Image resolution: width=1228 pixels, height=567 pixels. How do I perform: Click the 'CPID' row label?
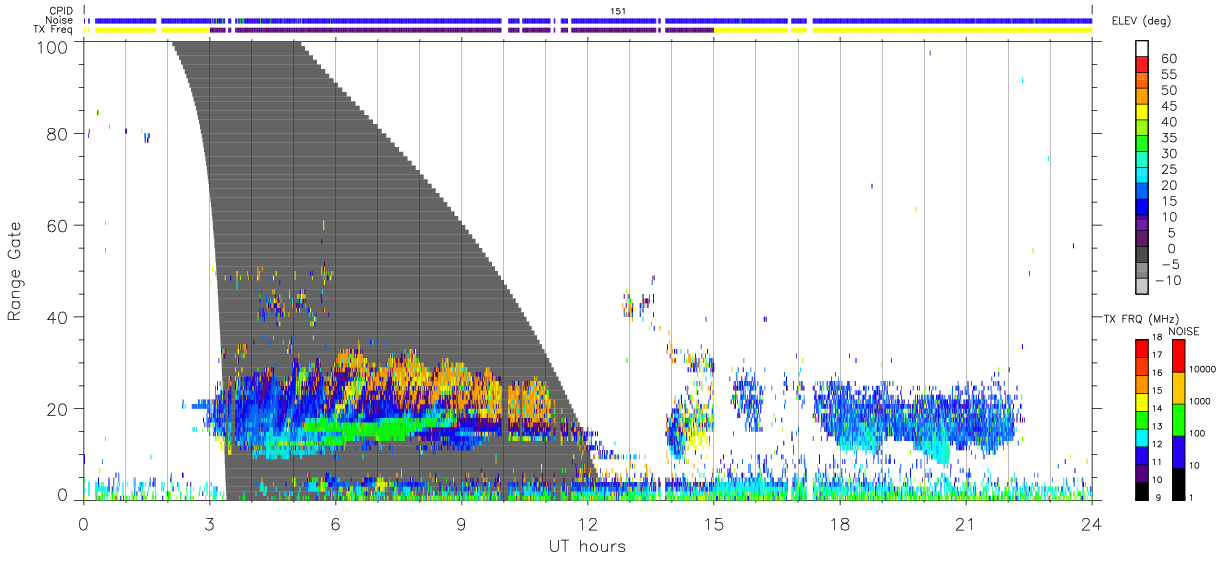pyautogui.click(x=61, y=11)
